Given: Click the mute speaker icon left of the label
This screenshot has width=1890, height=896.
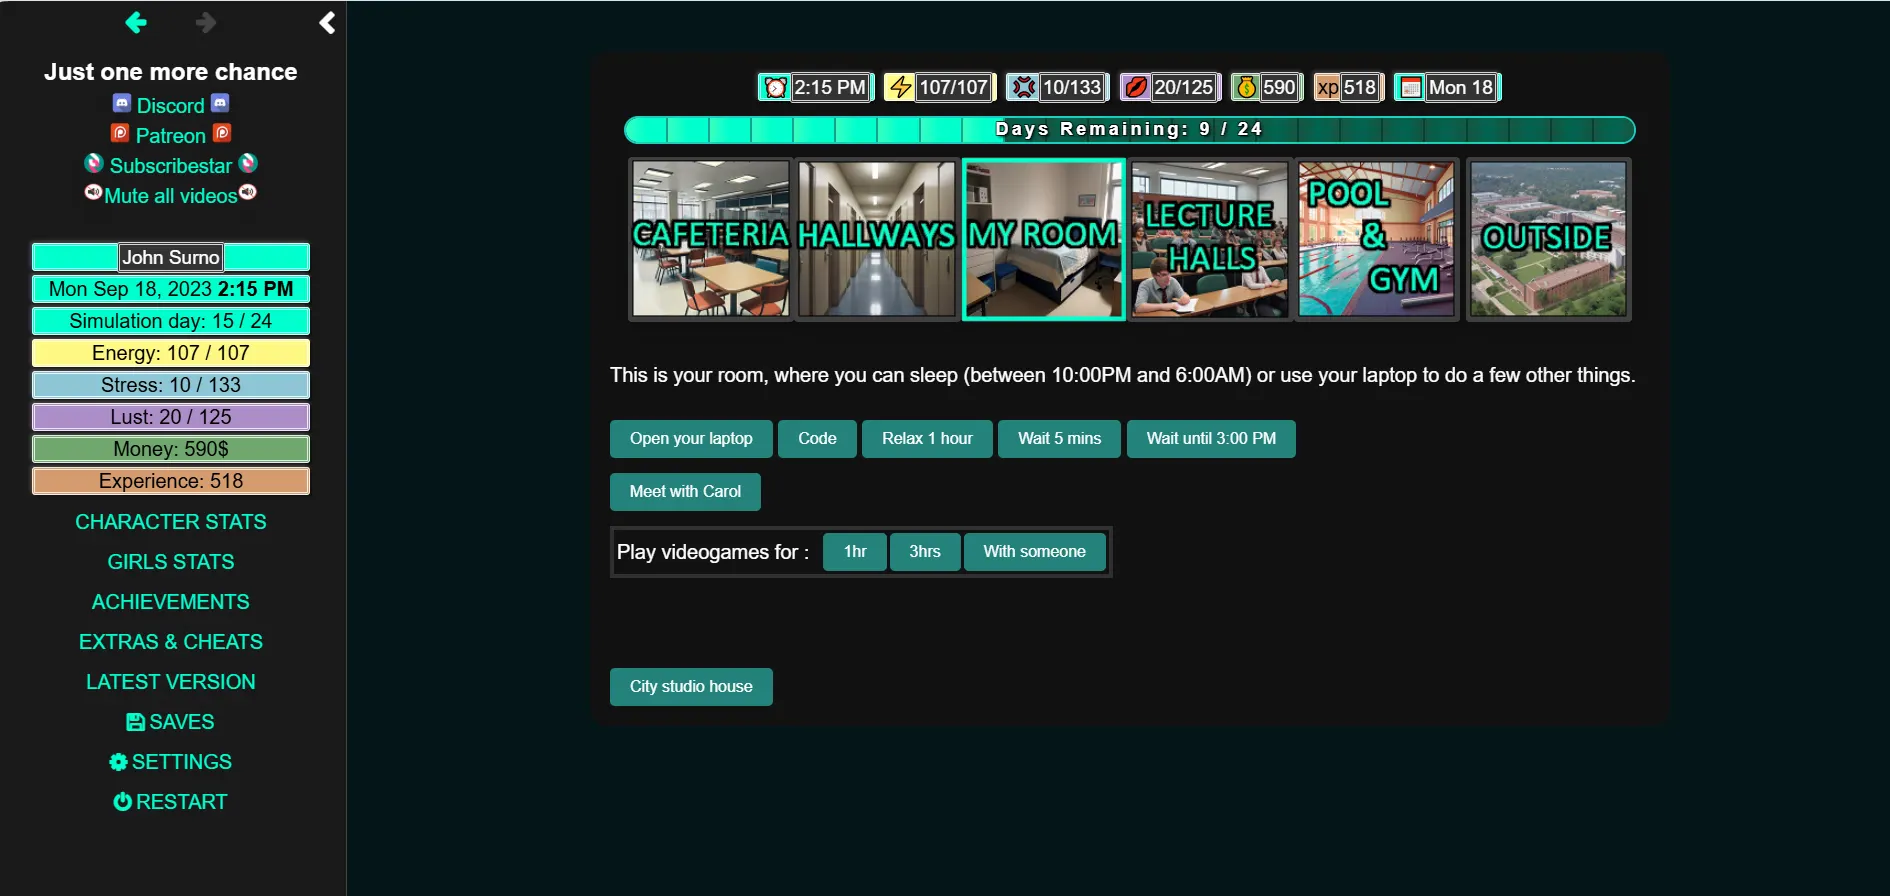Looking at the screenshot, I should (x=93, y=192).
